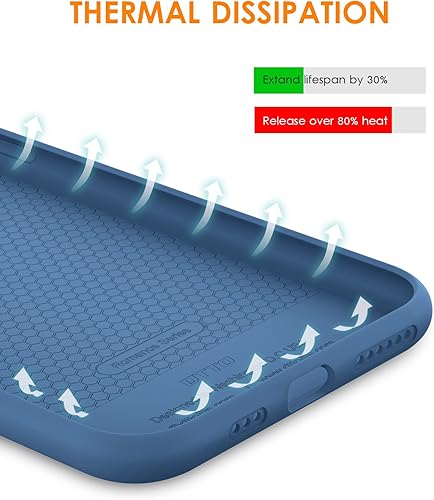Click the charging port cutout on the case
This screenshot has height=500, width=434.
click(308, 387)
